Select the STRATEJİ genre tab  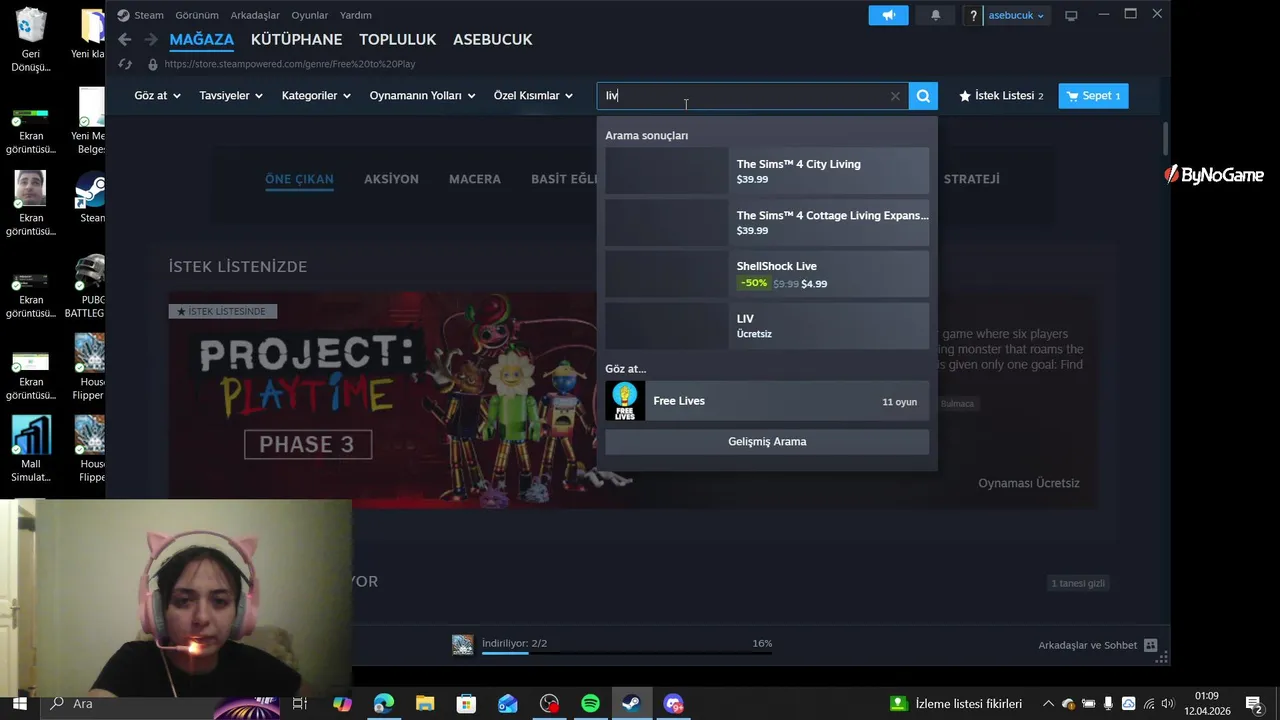point(972,179)
